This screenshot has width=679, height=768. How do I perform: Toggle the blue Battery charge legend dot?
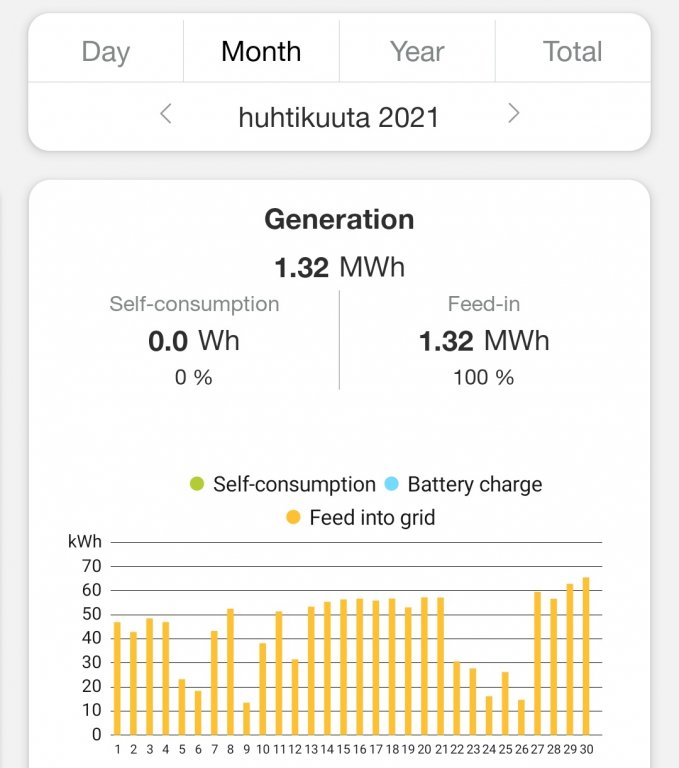click(x=391, y=485)
